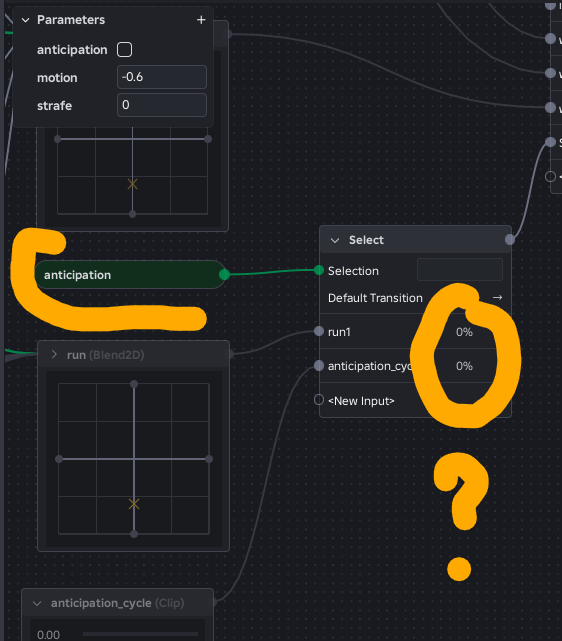Click the Selection input port
Viewport: 562px width, 641px height.
coord(319,270)
